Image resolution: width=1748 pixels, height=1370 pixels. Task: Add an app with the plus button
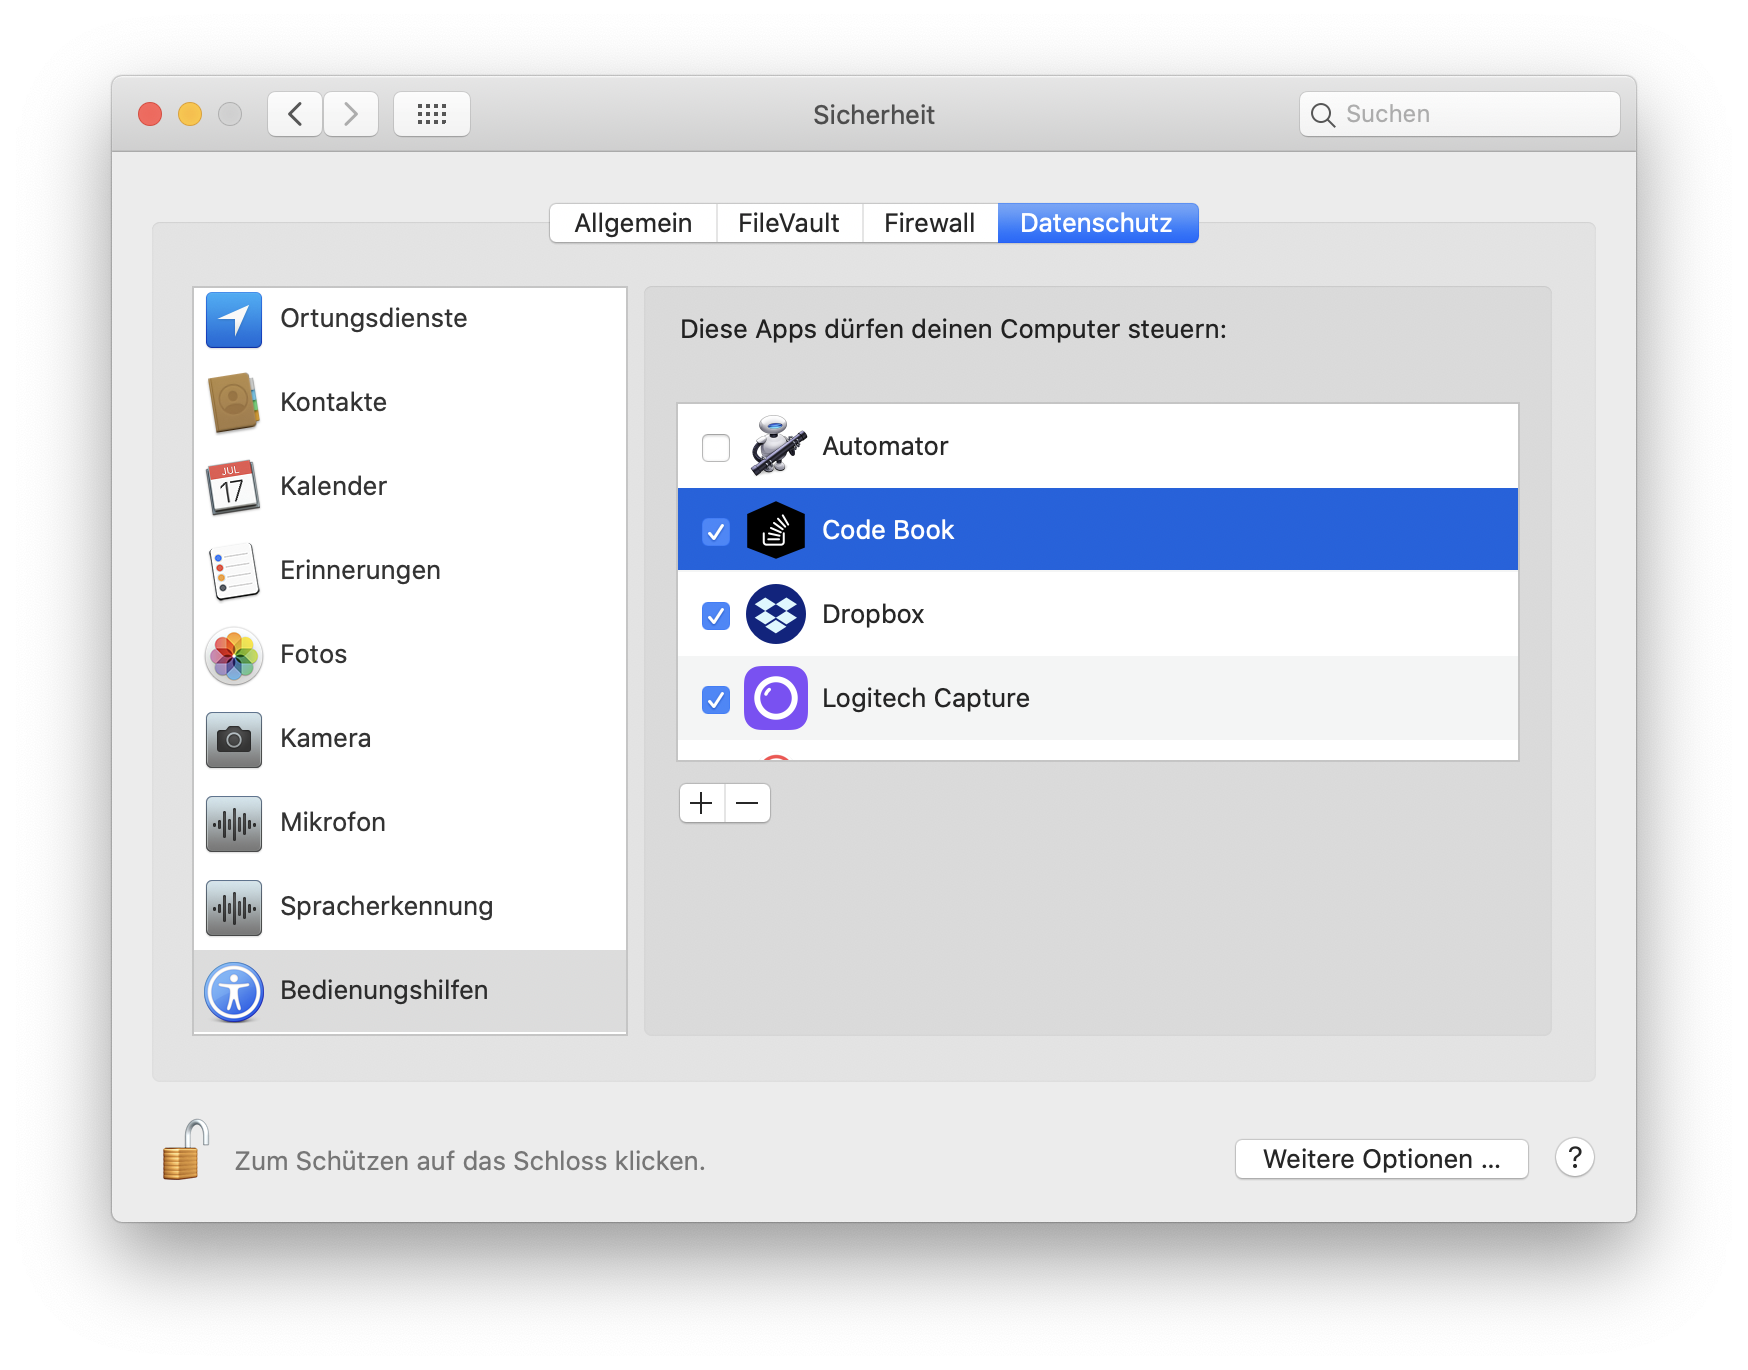click(x=702, y=803)
